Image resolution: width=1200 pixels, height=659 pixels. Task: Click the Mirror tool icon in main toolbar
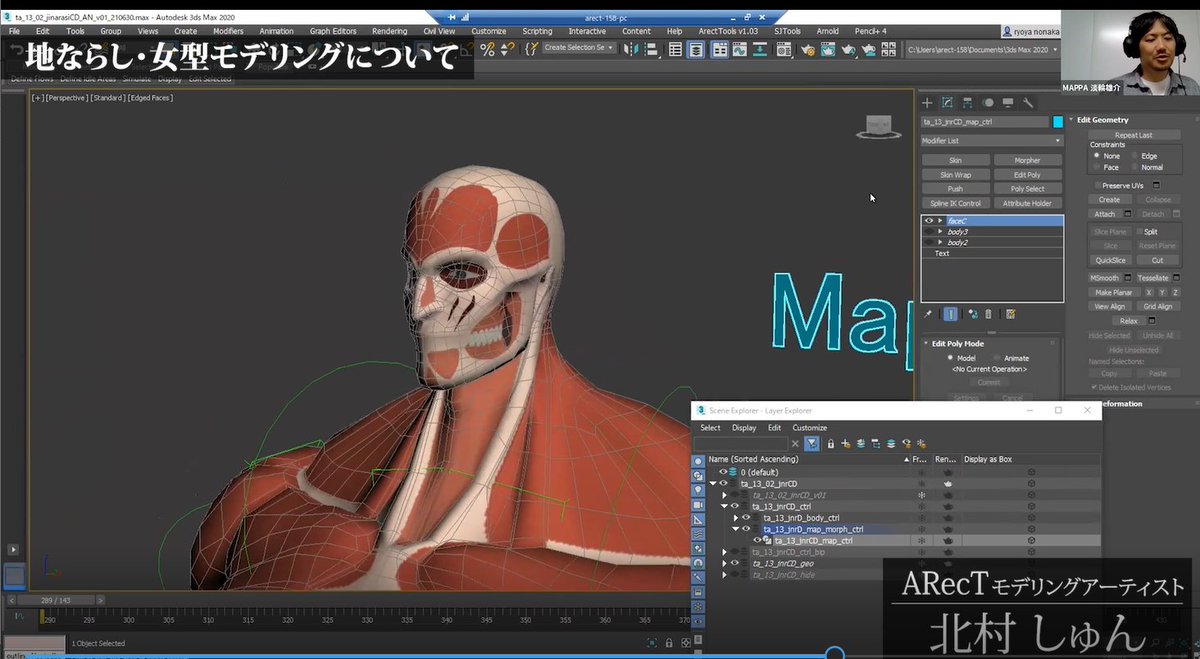[631, 49]
